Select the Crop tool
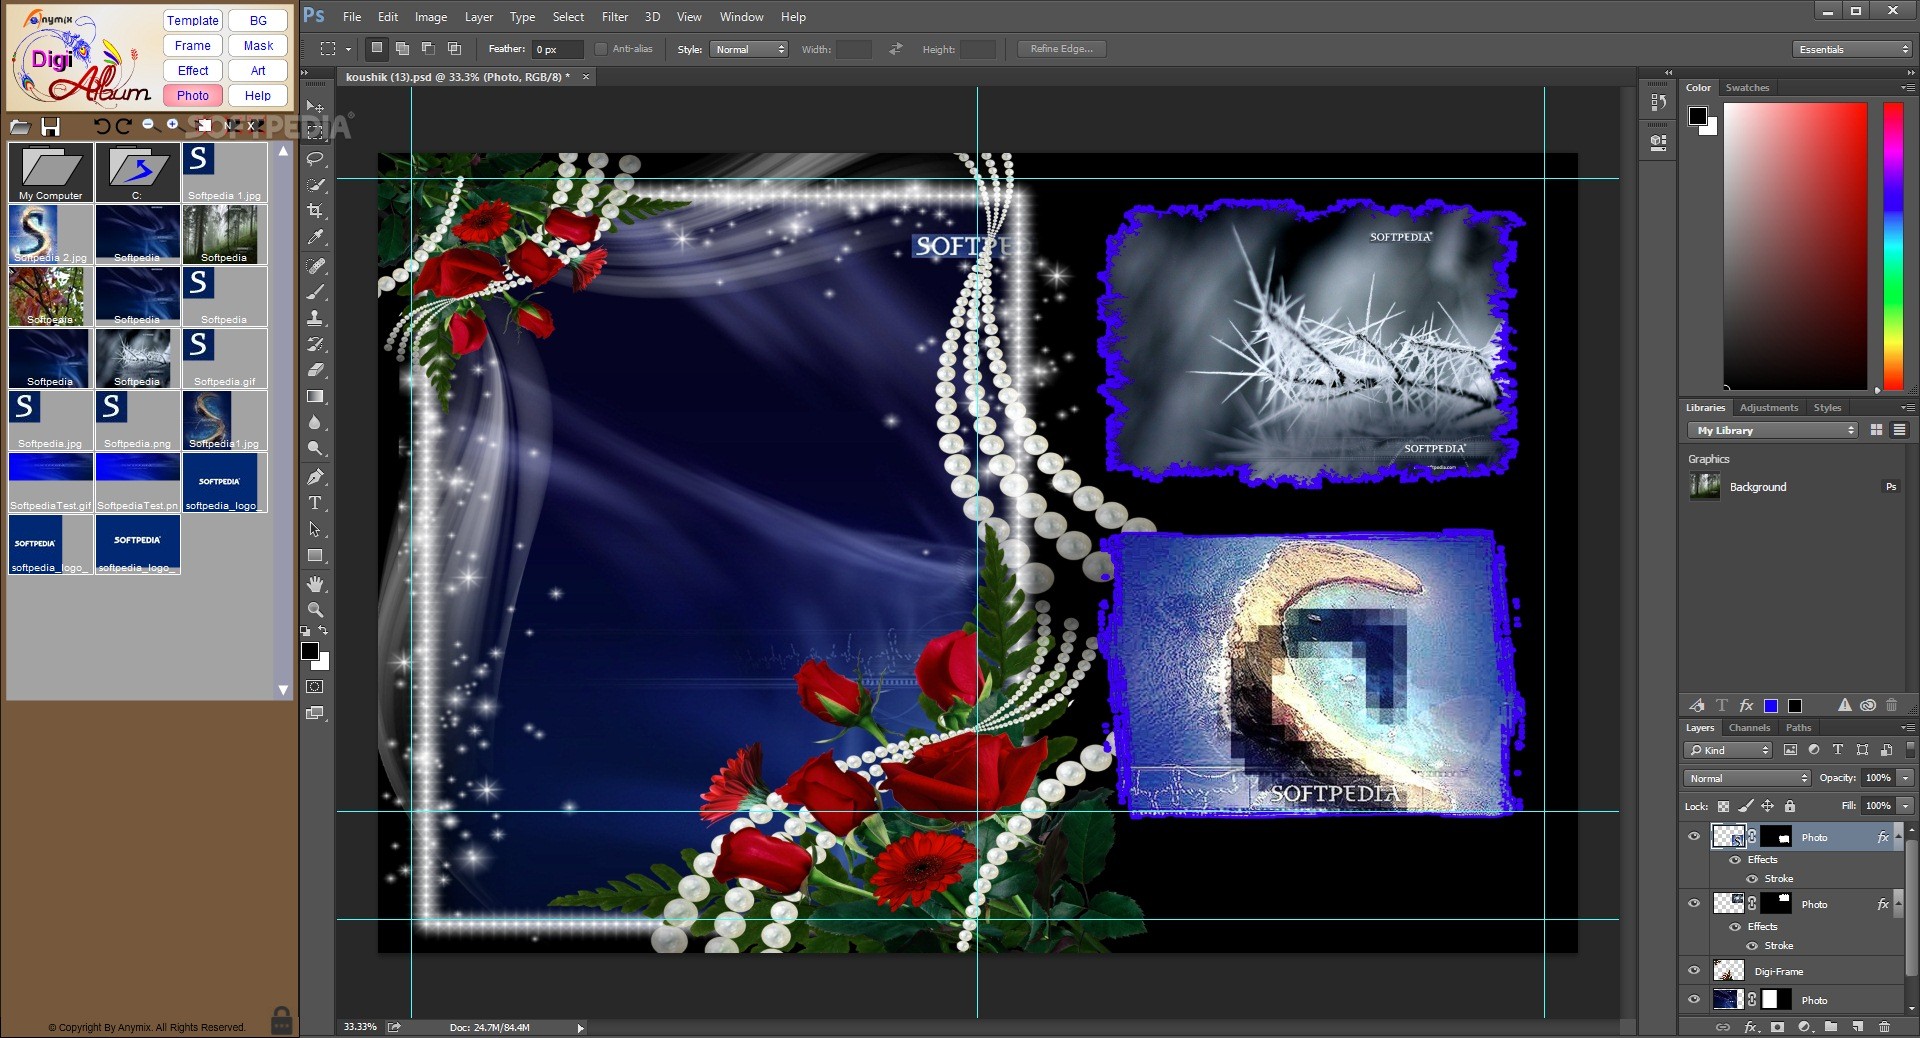1920x1038 pixels. 315,211
